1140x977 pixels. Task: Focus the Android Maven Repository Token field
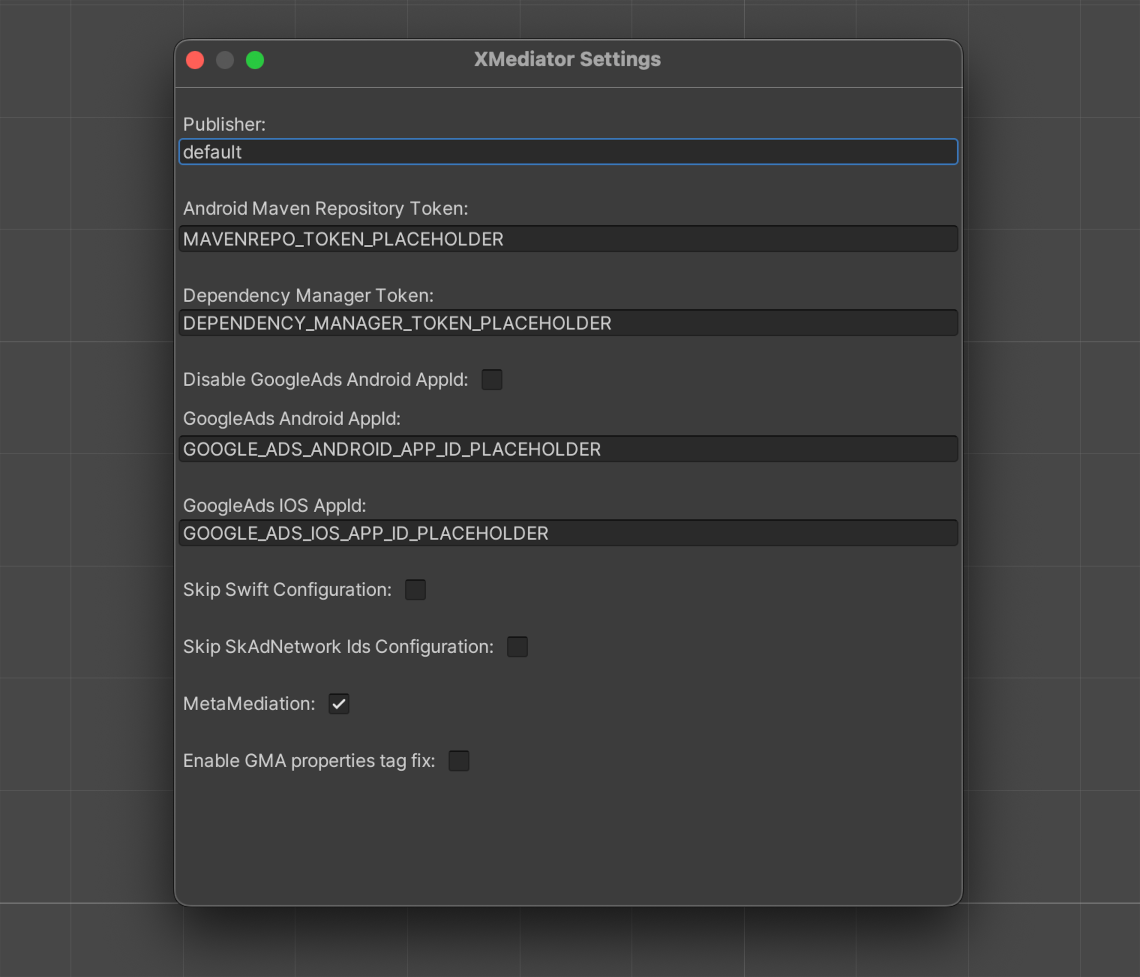(568, 239)
